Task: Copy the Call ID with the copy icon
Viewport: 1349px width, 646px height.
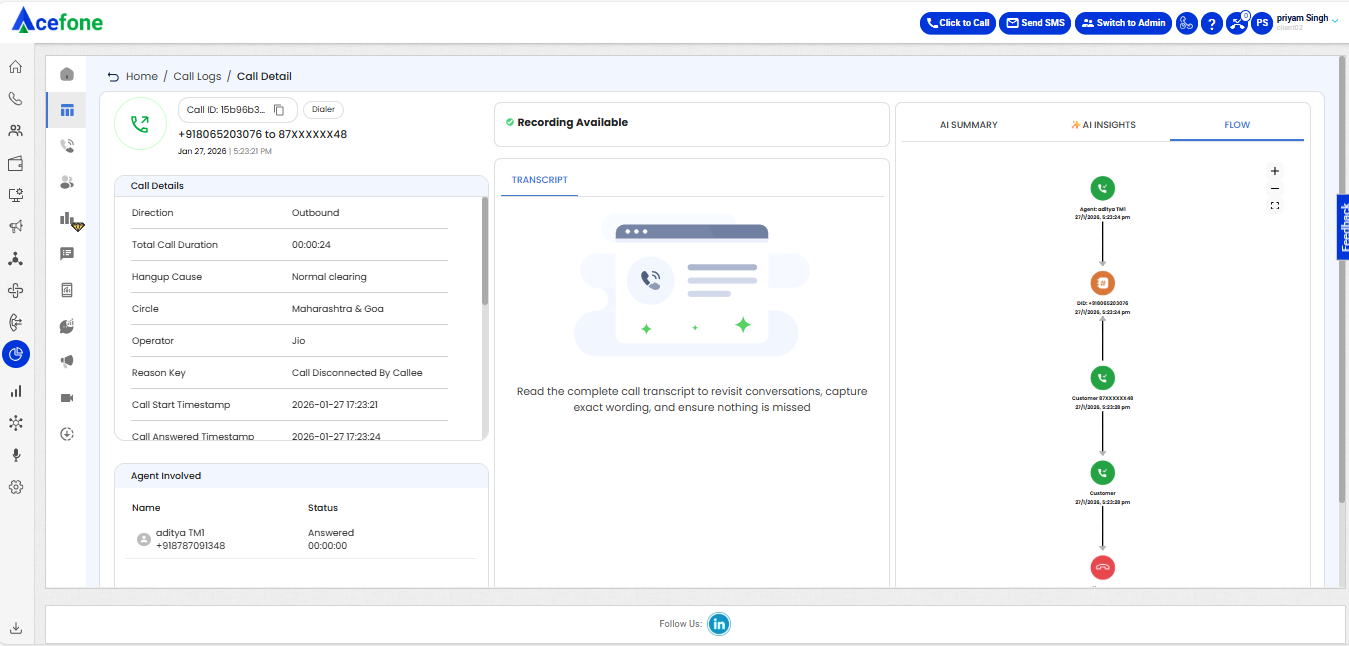Action: [280, 110]
